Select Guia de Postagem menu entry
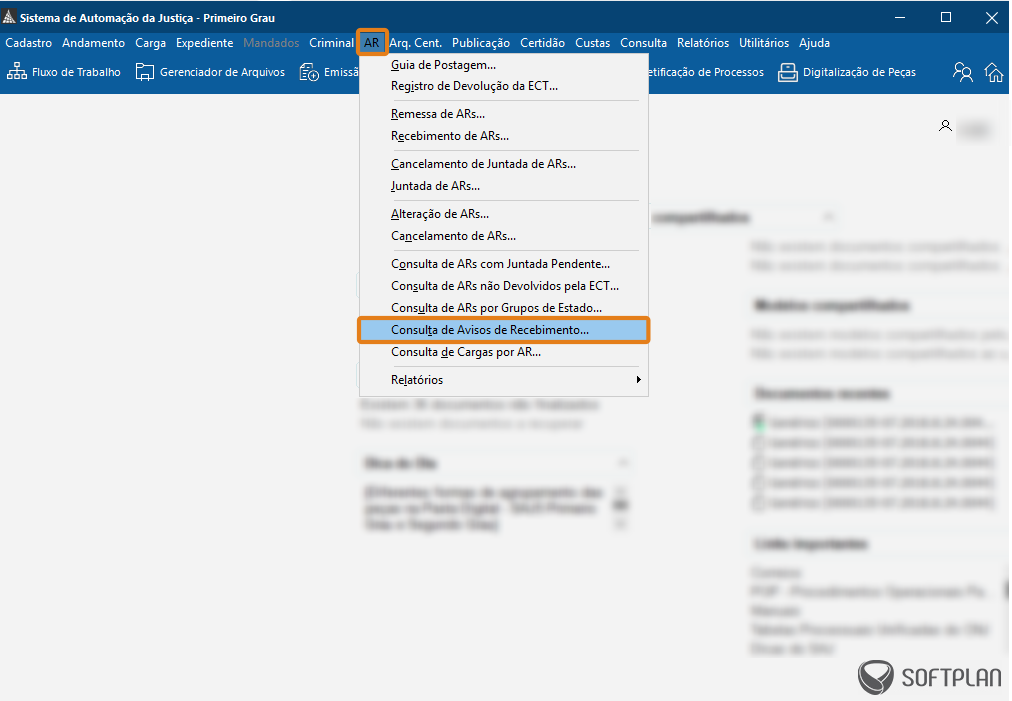Screen dimensions: 1012x701 pos(504,65)
